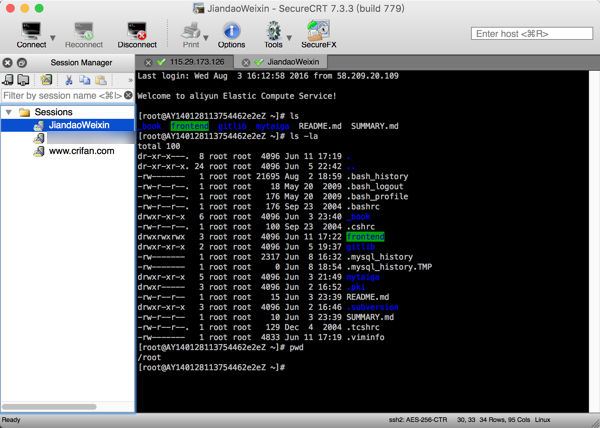Collapse the Sessions folder tree
The width and height of the screenshot is (600, 428).
pos(8,112)
